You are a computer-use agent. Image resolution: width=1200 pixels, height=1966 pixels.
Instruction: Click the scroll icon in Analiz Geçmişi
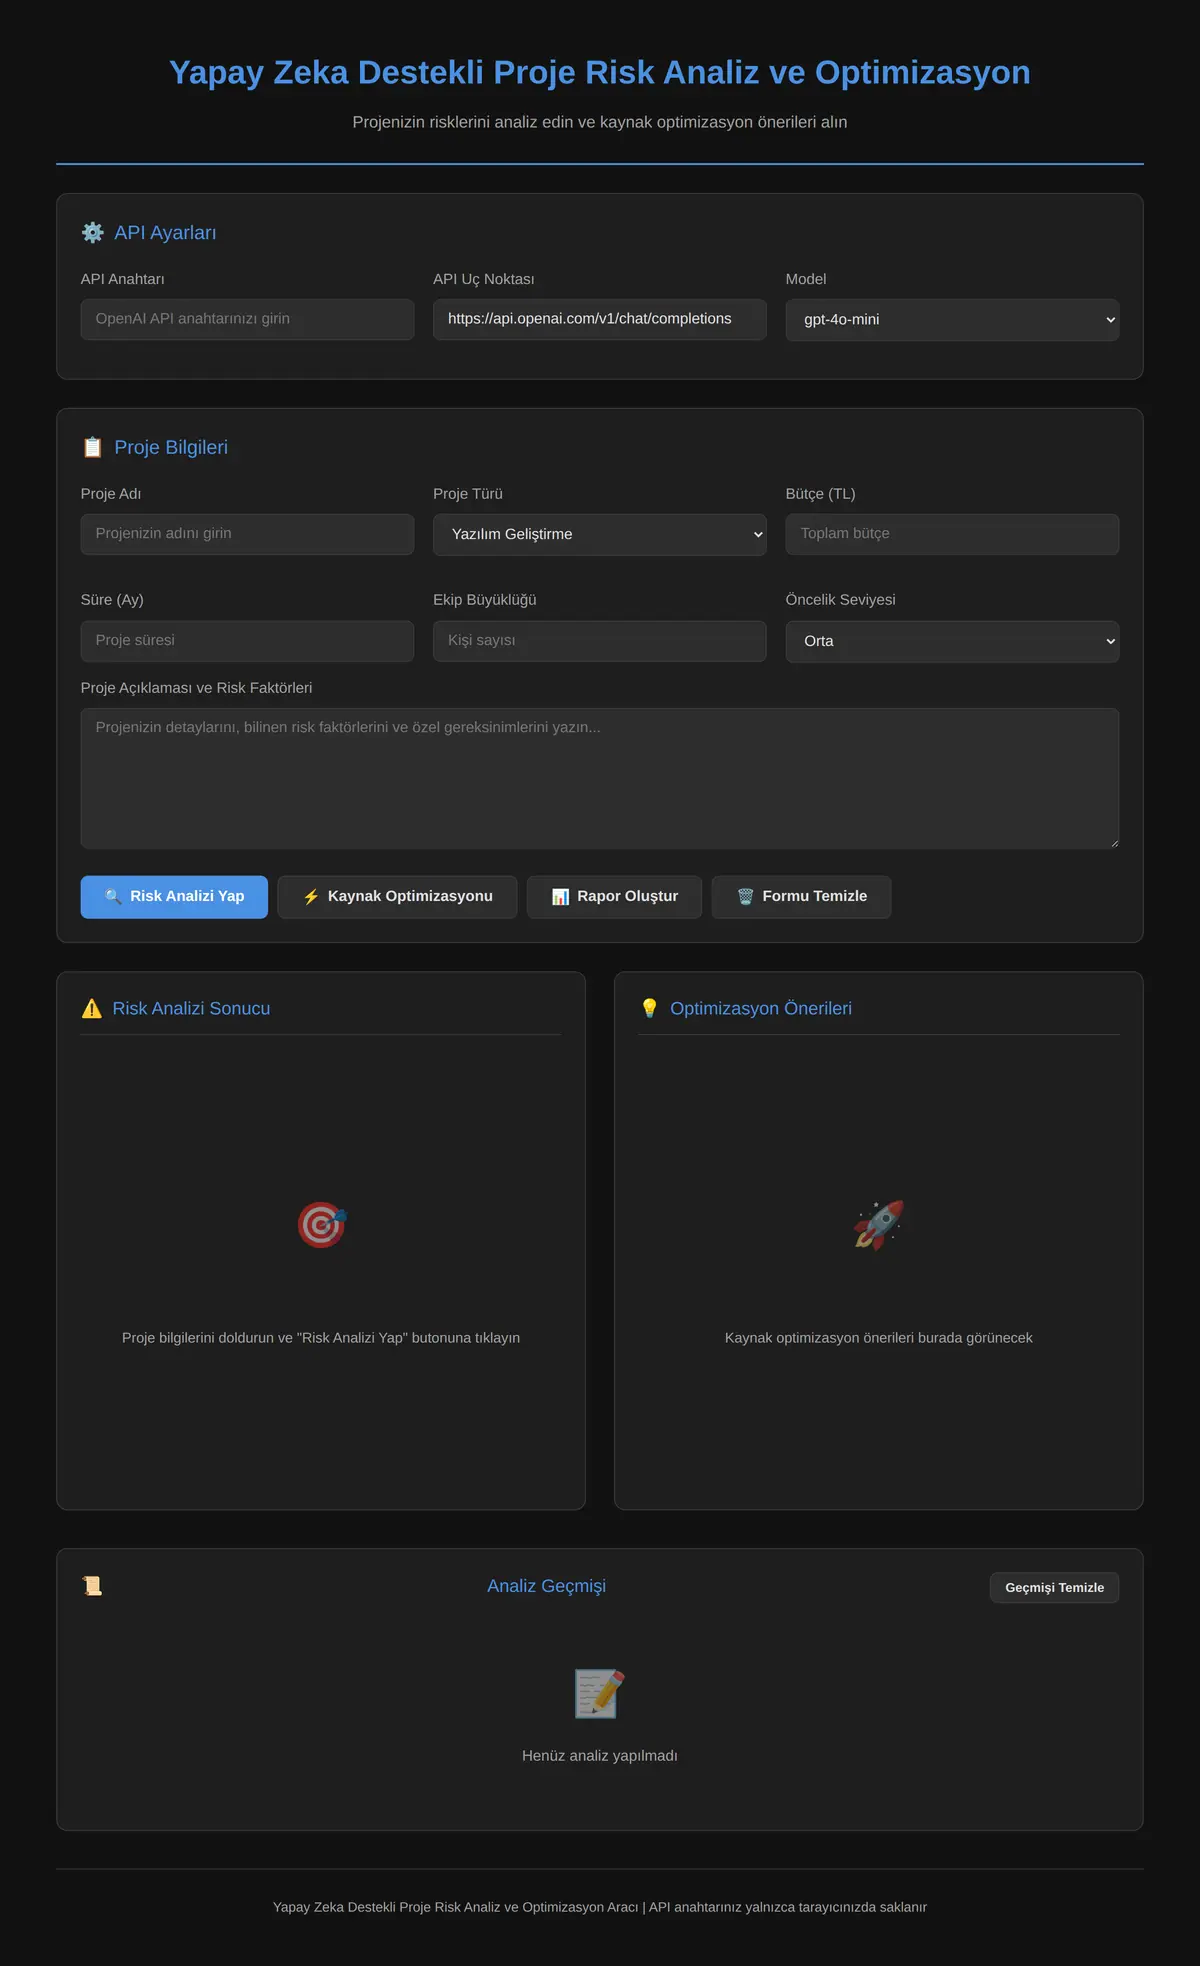92,1586
